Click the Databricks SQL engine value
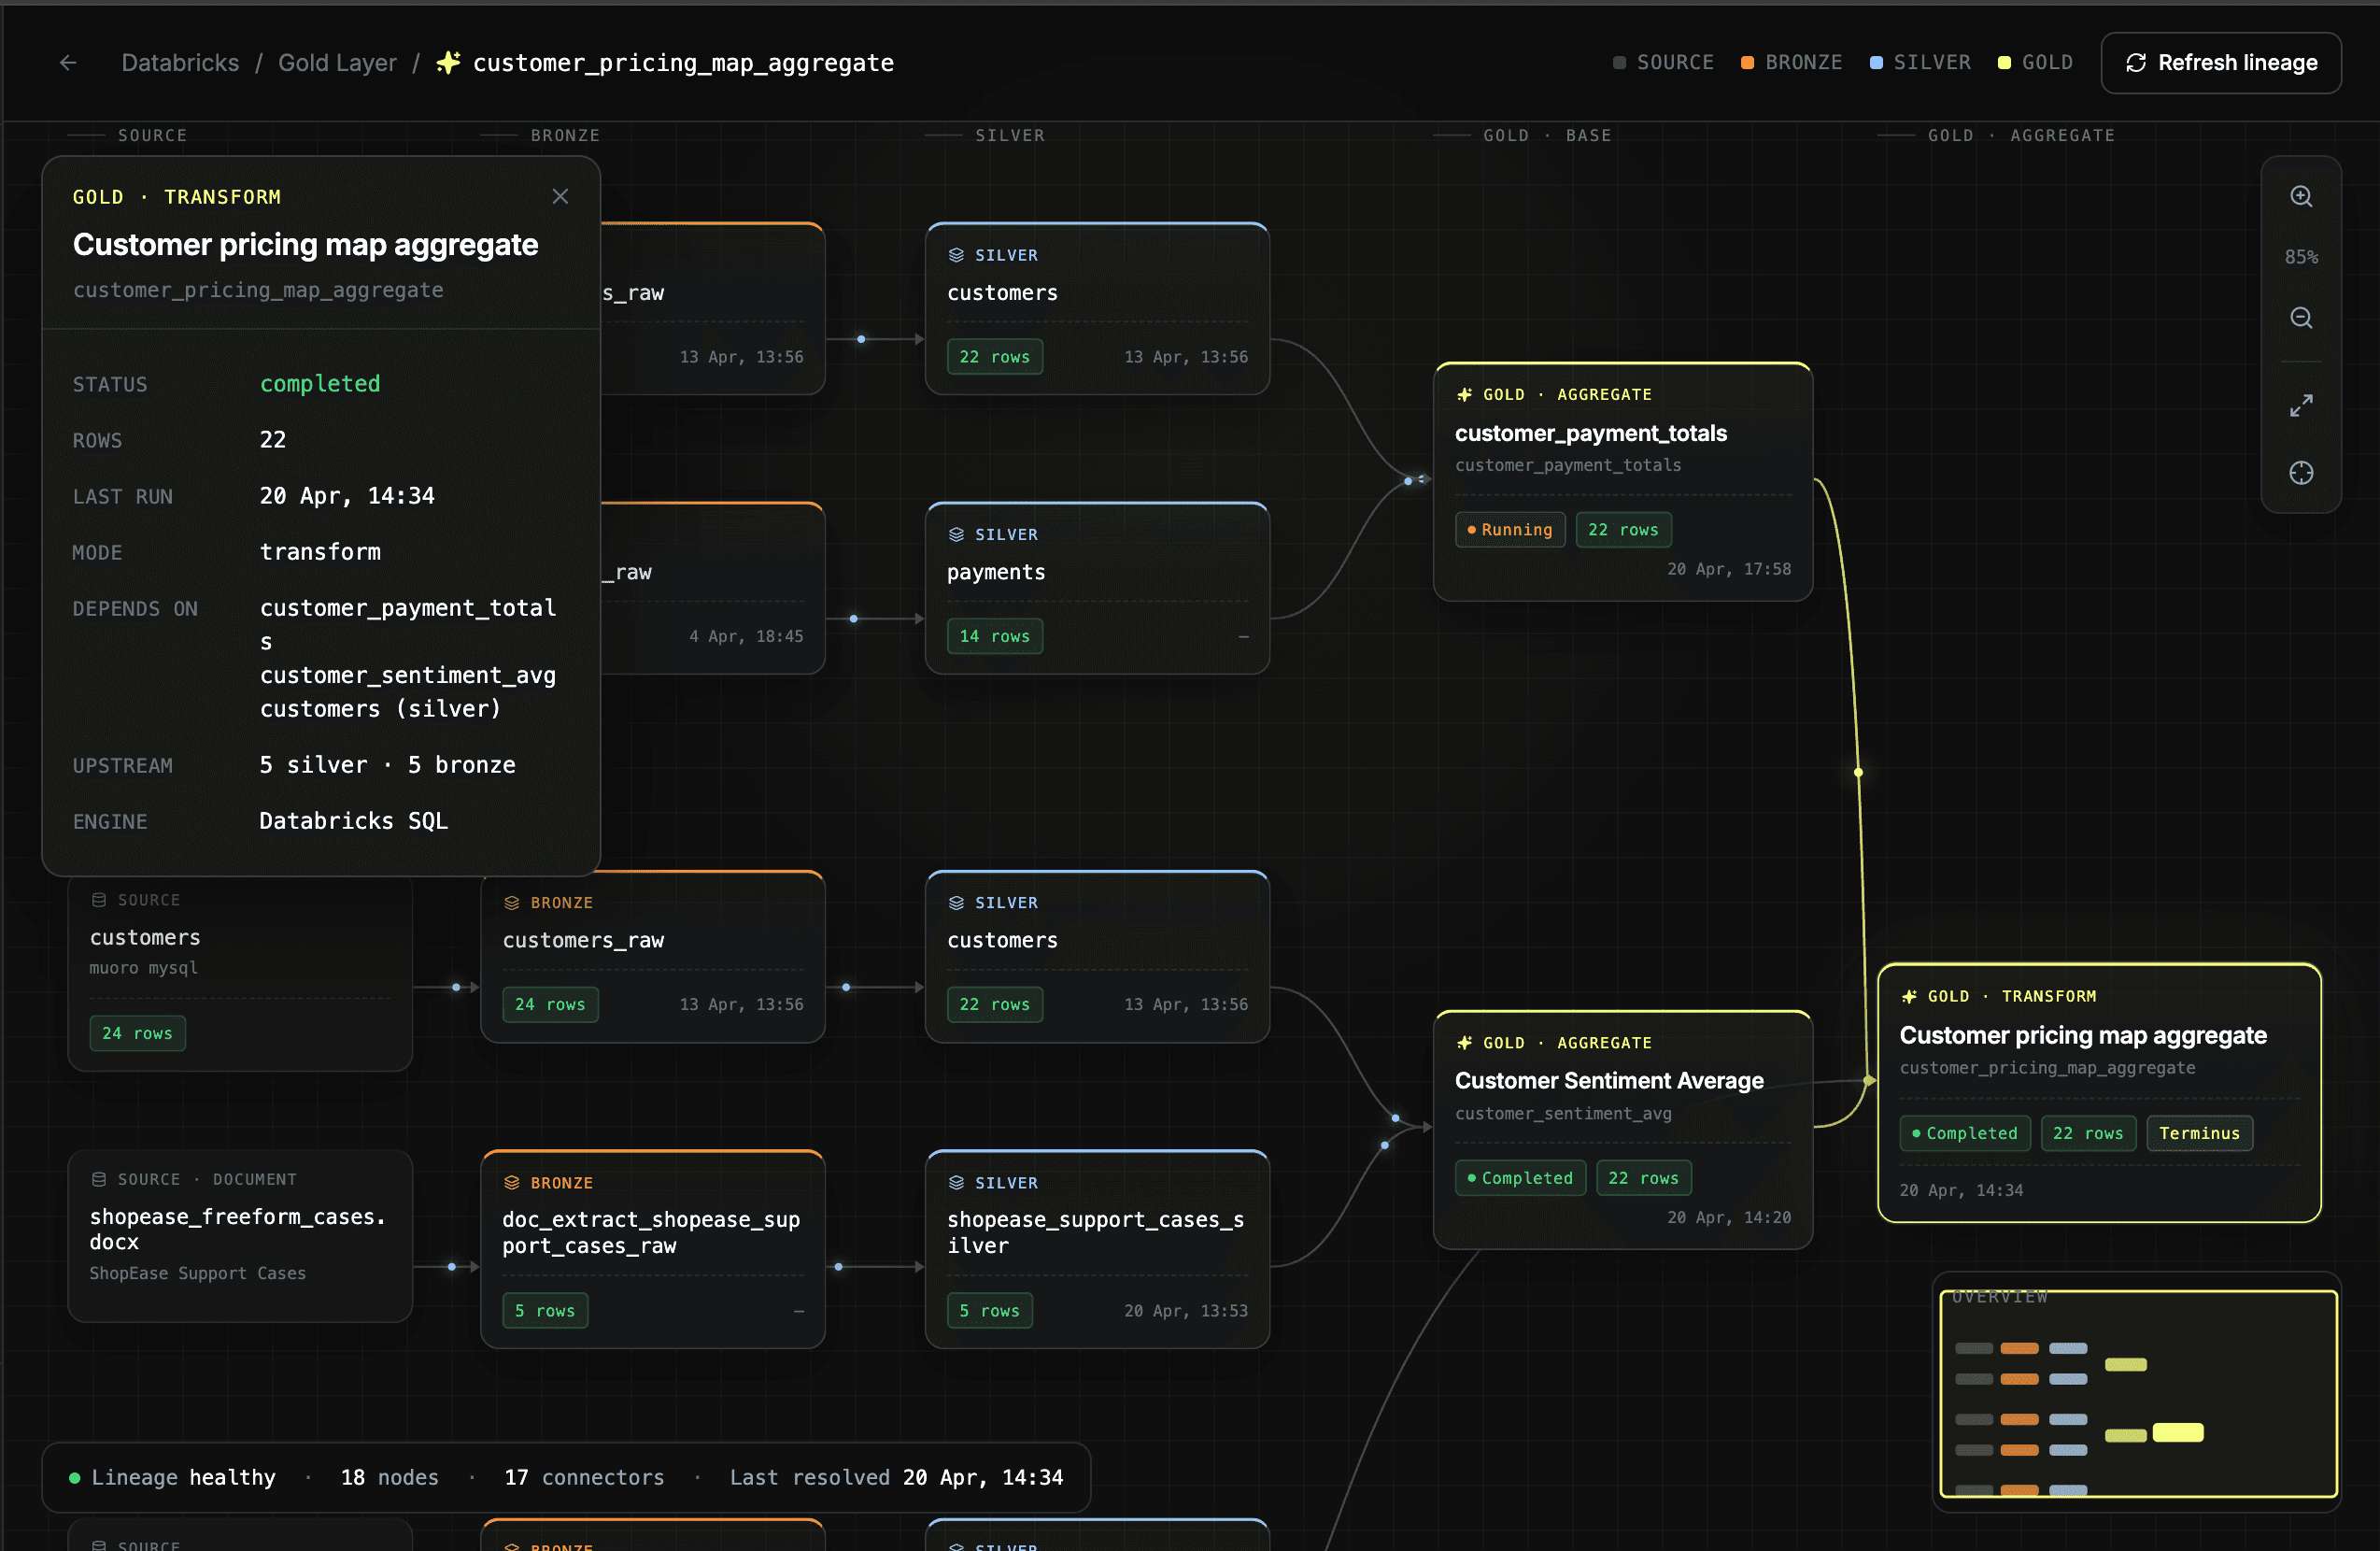This screenshot has height=1551, width=2380. 353,821
